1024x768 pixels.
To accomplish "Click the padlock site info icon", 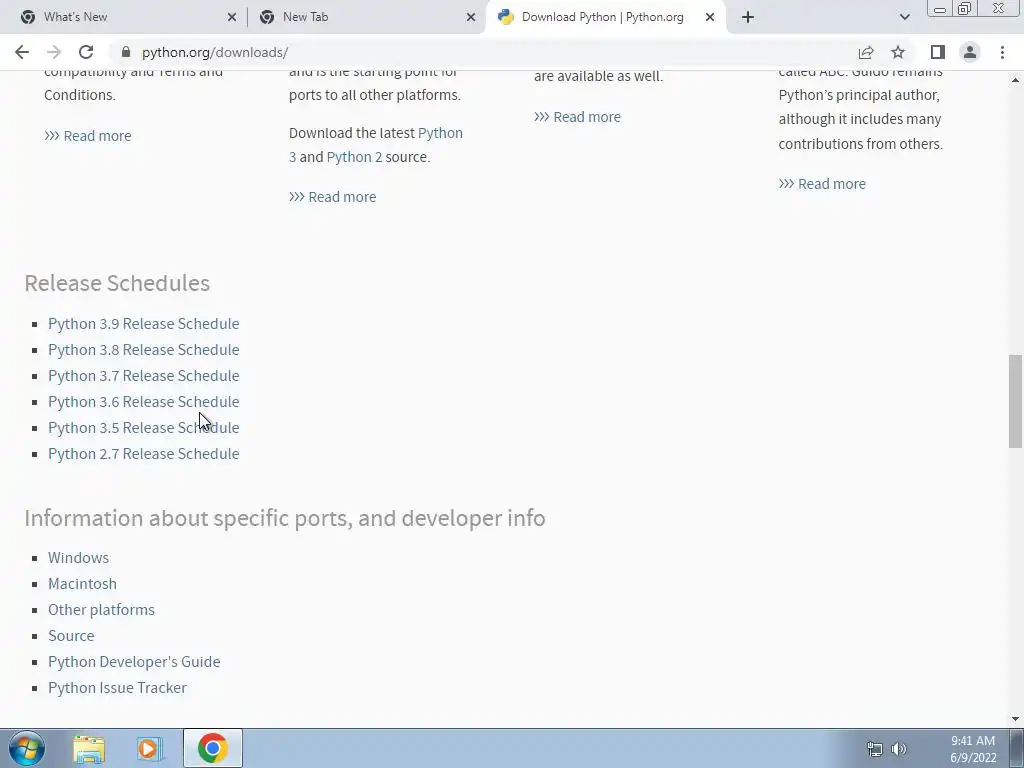I will click(x=126, y=52).
